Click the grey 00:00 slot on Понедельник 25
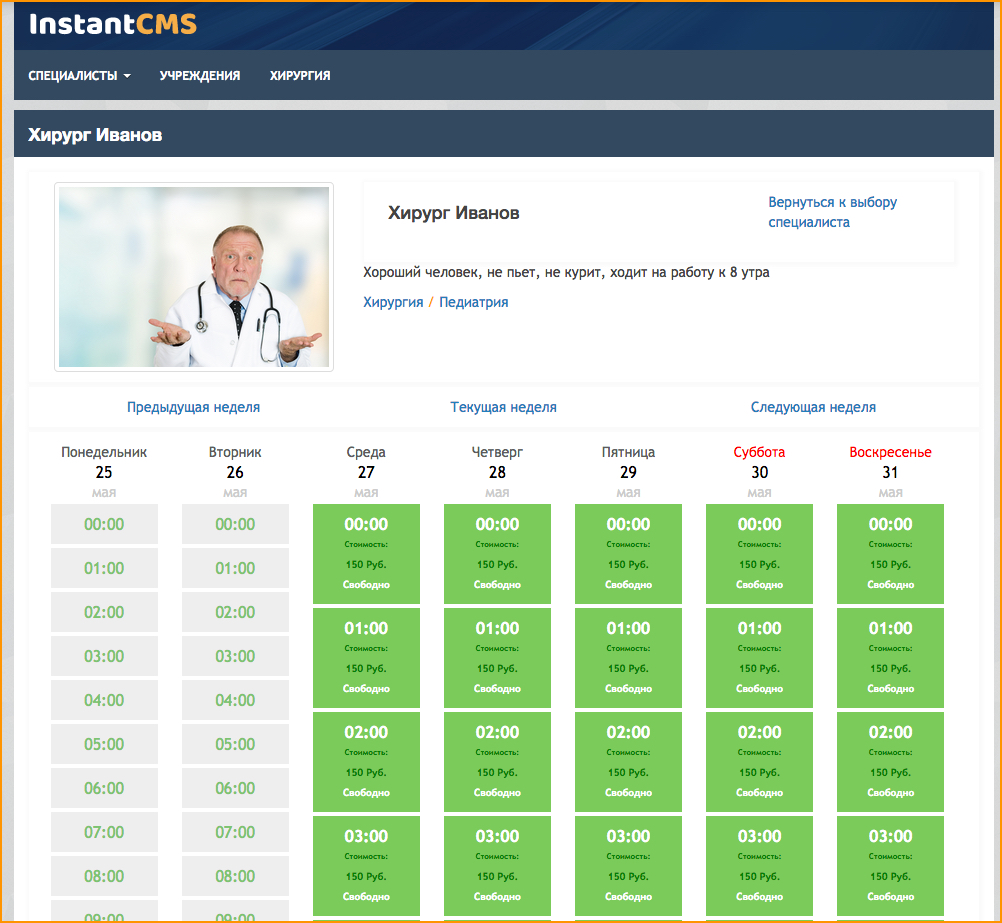This screenshot has height=923, width=1002. coord(104,524)
